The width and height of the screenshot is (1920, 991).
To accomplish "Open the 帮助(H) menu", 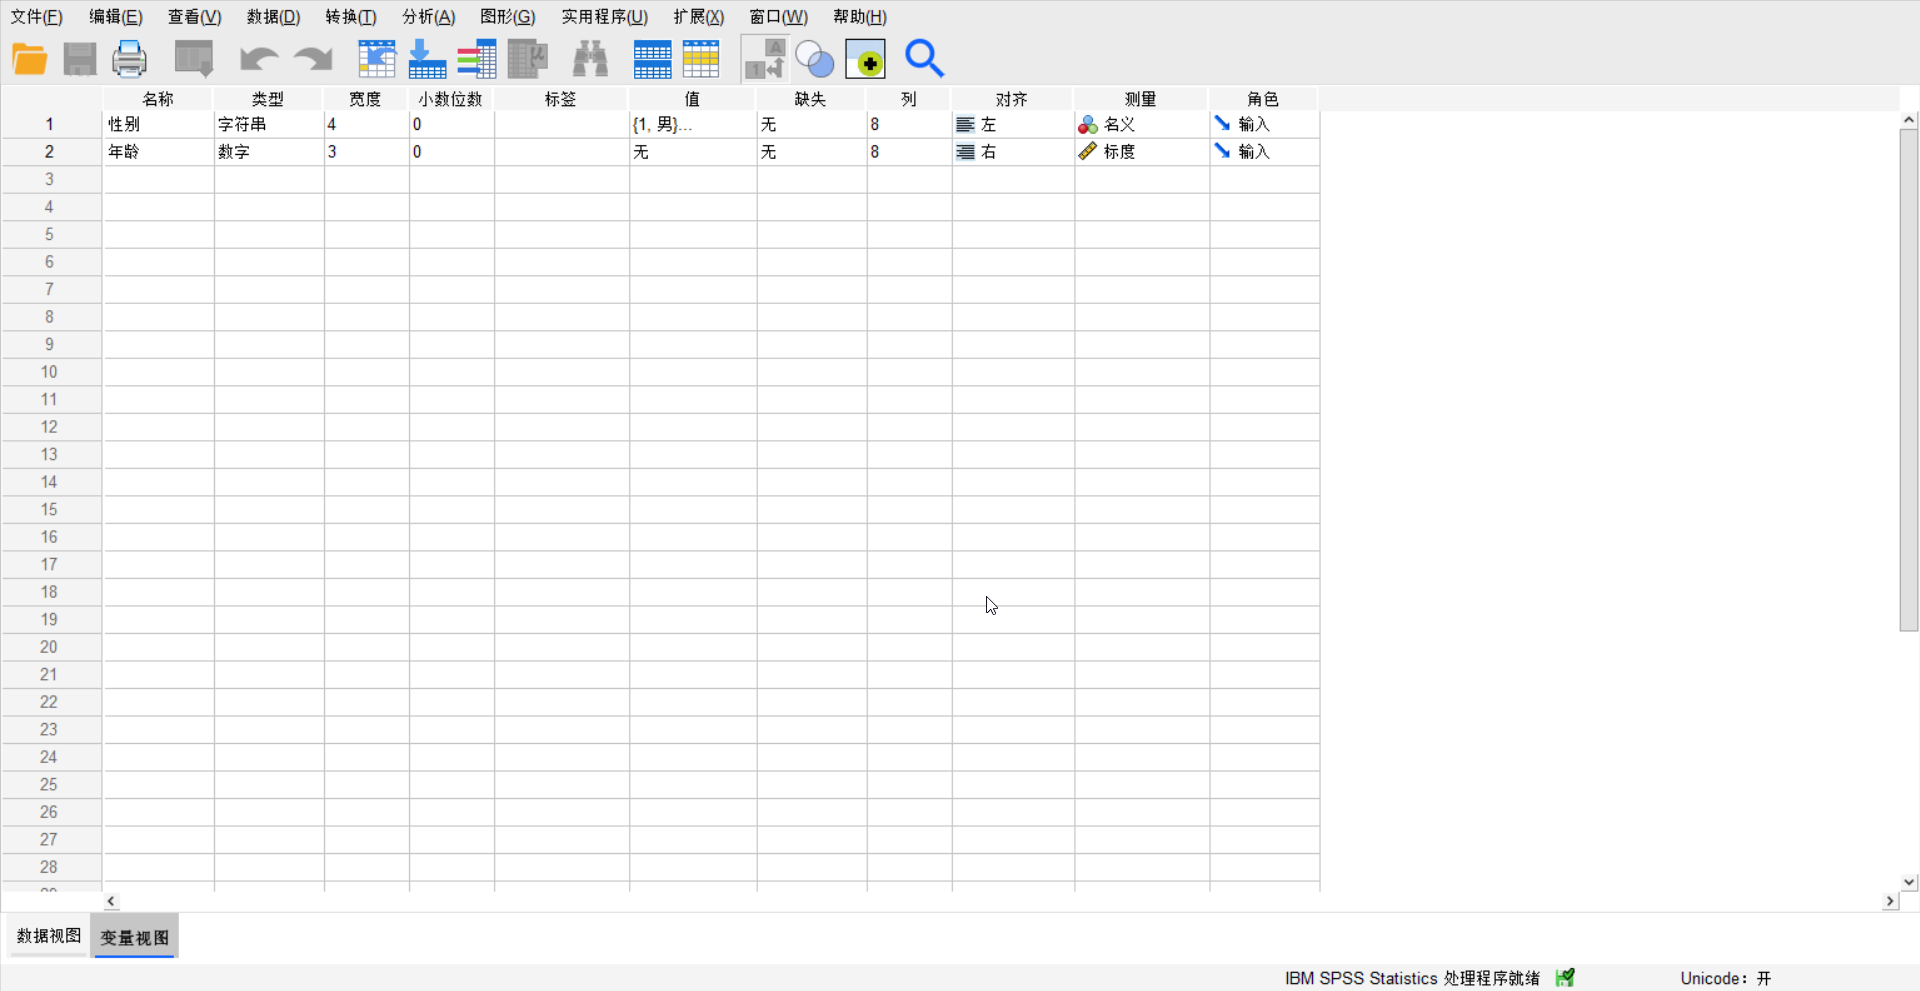I will [x=860, y=17].
